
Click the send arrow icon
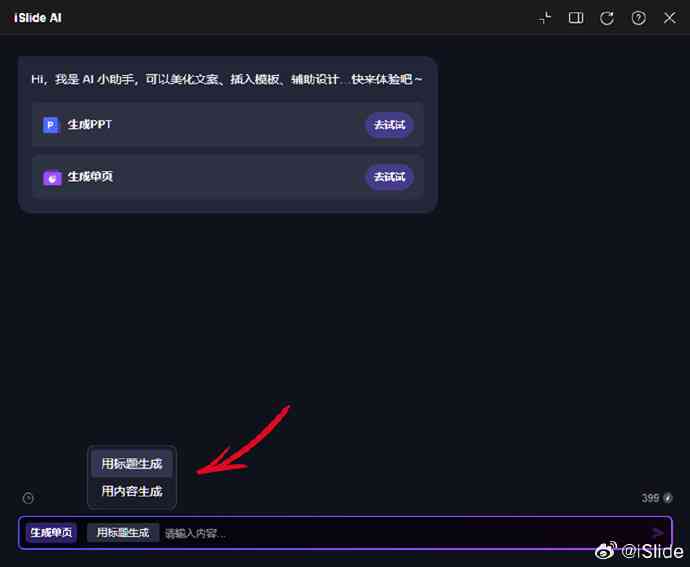(657, 533)
